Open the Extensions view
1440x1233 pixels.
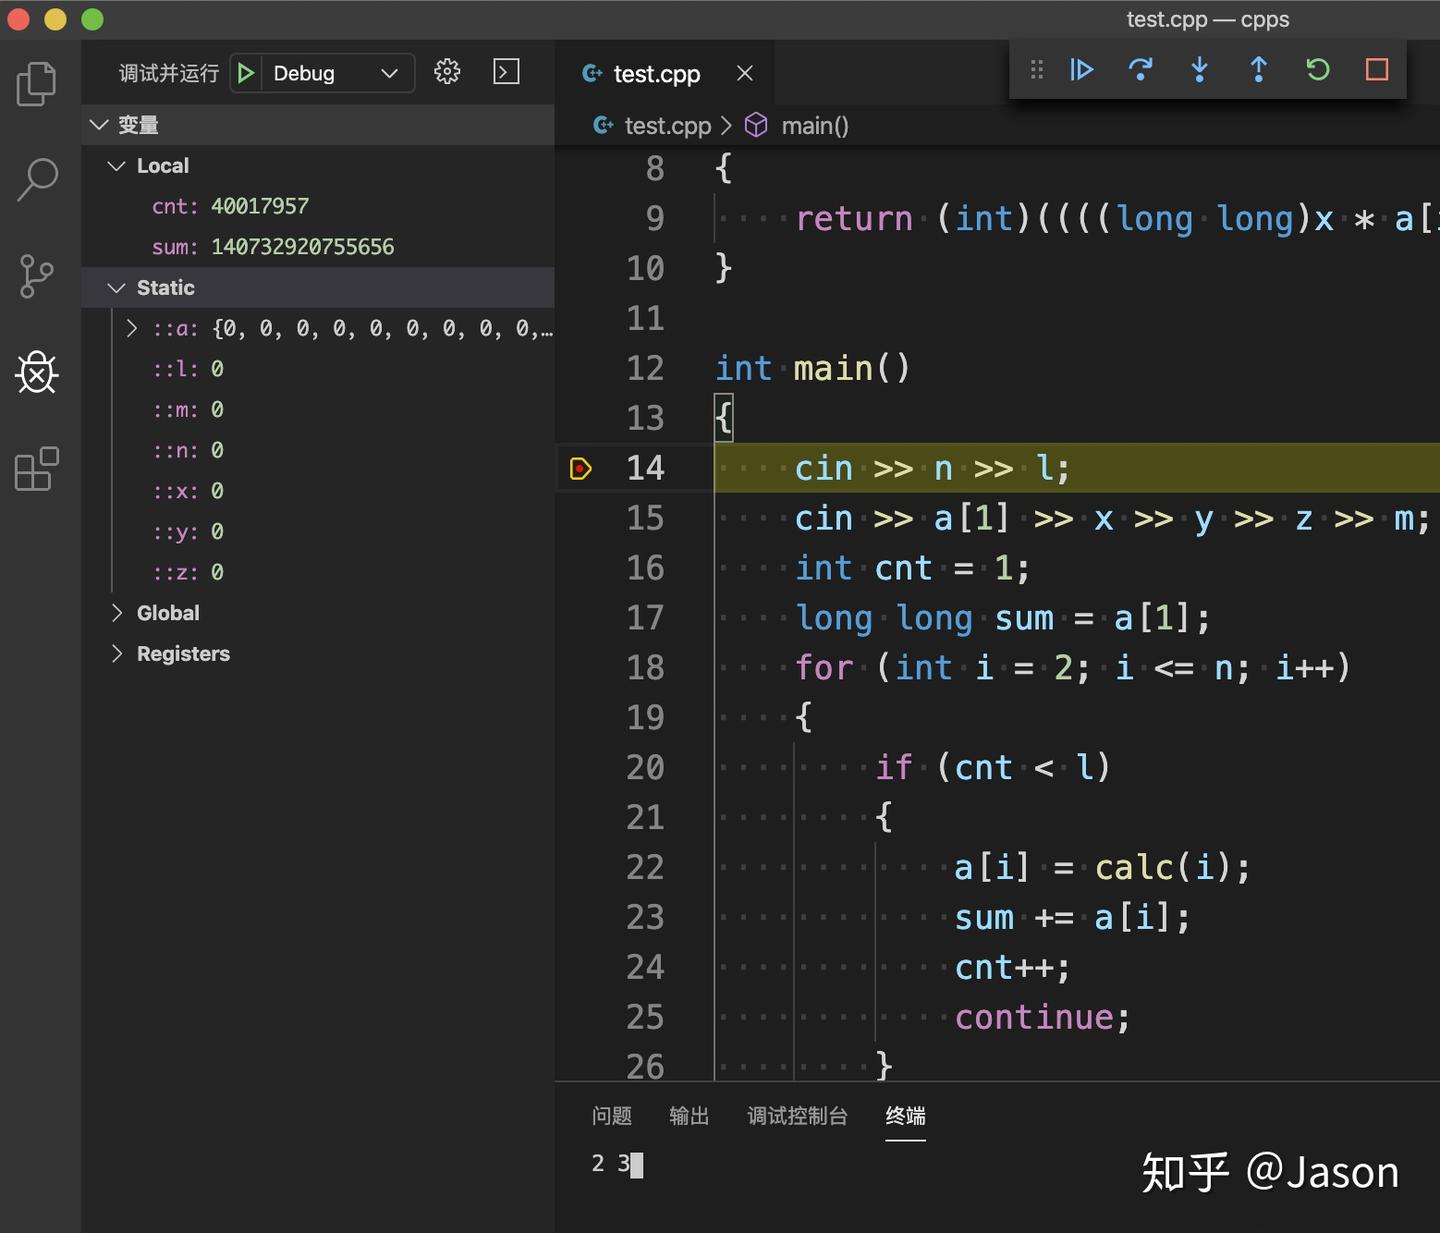tap(37, 468)
